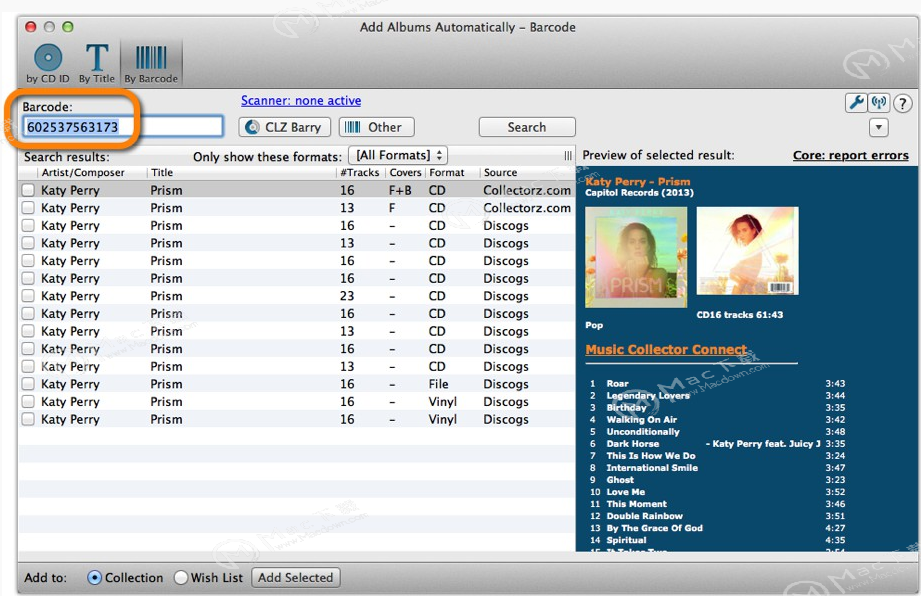The height and width of the screenshot is (596, 921).
Task: Click track 'This Is How We Do'
Action: (x=651, y=456)
